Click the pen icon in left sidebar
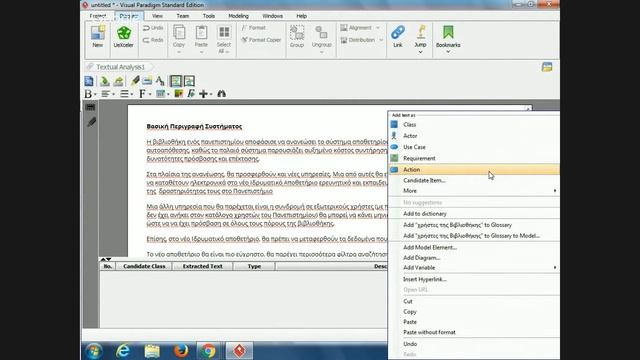This screenshot has width=640, height=360. point(91,122)
